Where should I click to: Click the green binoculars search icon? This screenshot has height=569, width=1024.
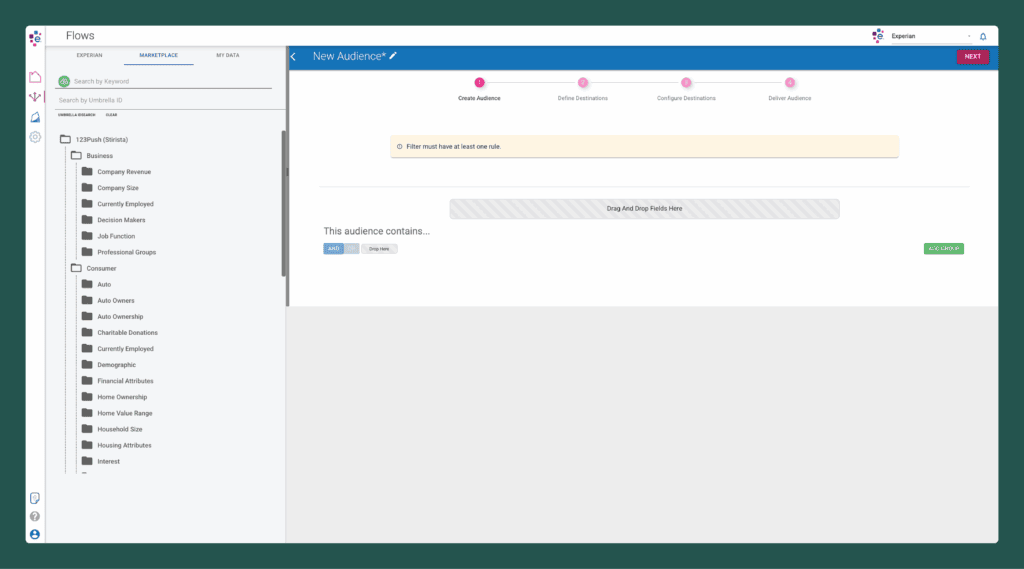64,81
